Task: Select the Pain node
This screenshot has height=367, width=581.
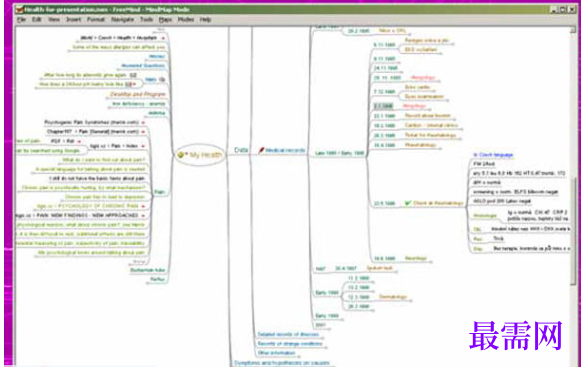Action: (x=160, y=192)
